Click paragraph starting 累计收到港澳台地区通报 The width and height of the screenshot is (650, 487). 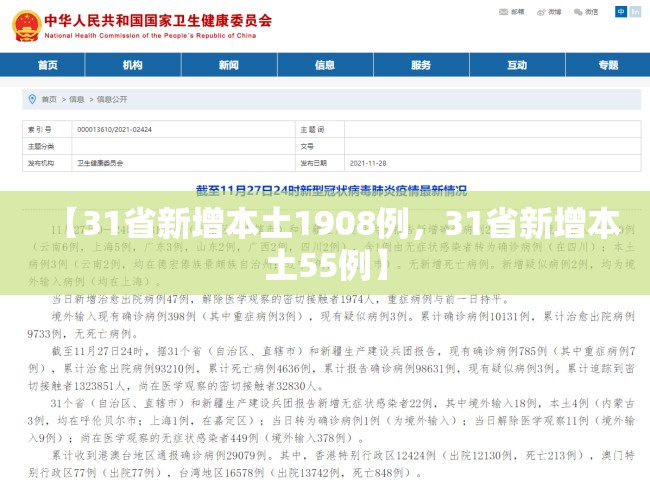coord(331,464)
